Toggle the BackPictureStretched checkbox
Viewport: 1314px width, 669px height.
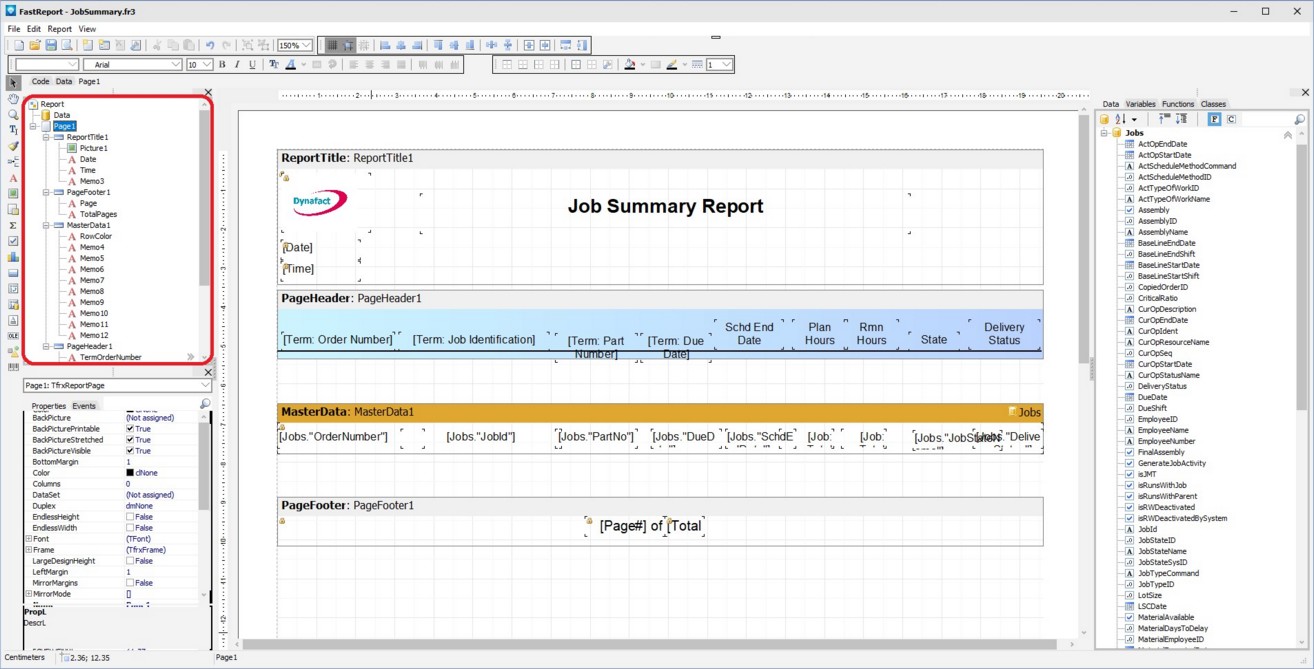[x=130, y=440]
